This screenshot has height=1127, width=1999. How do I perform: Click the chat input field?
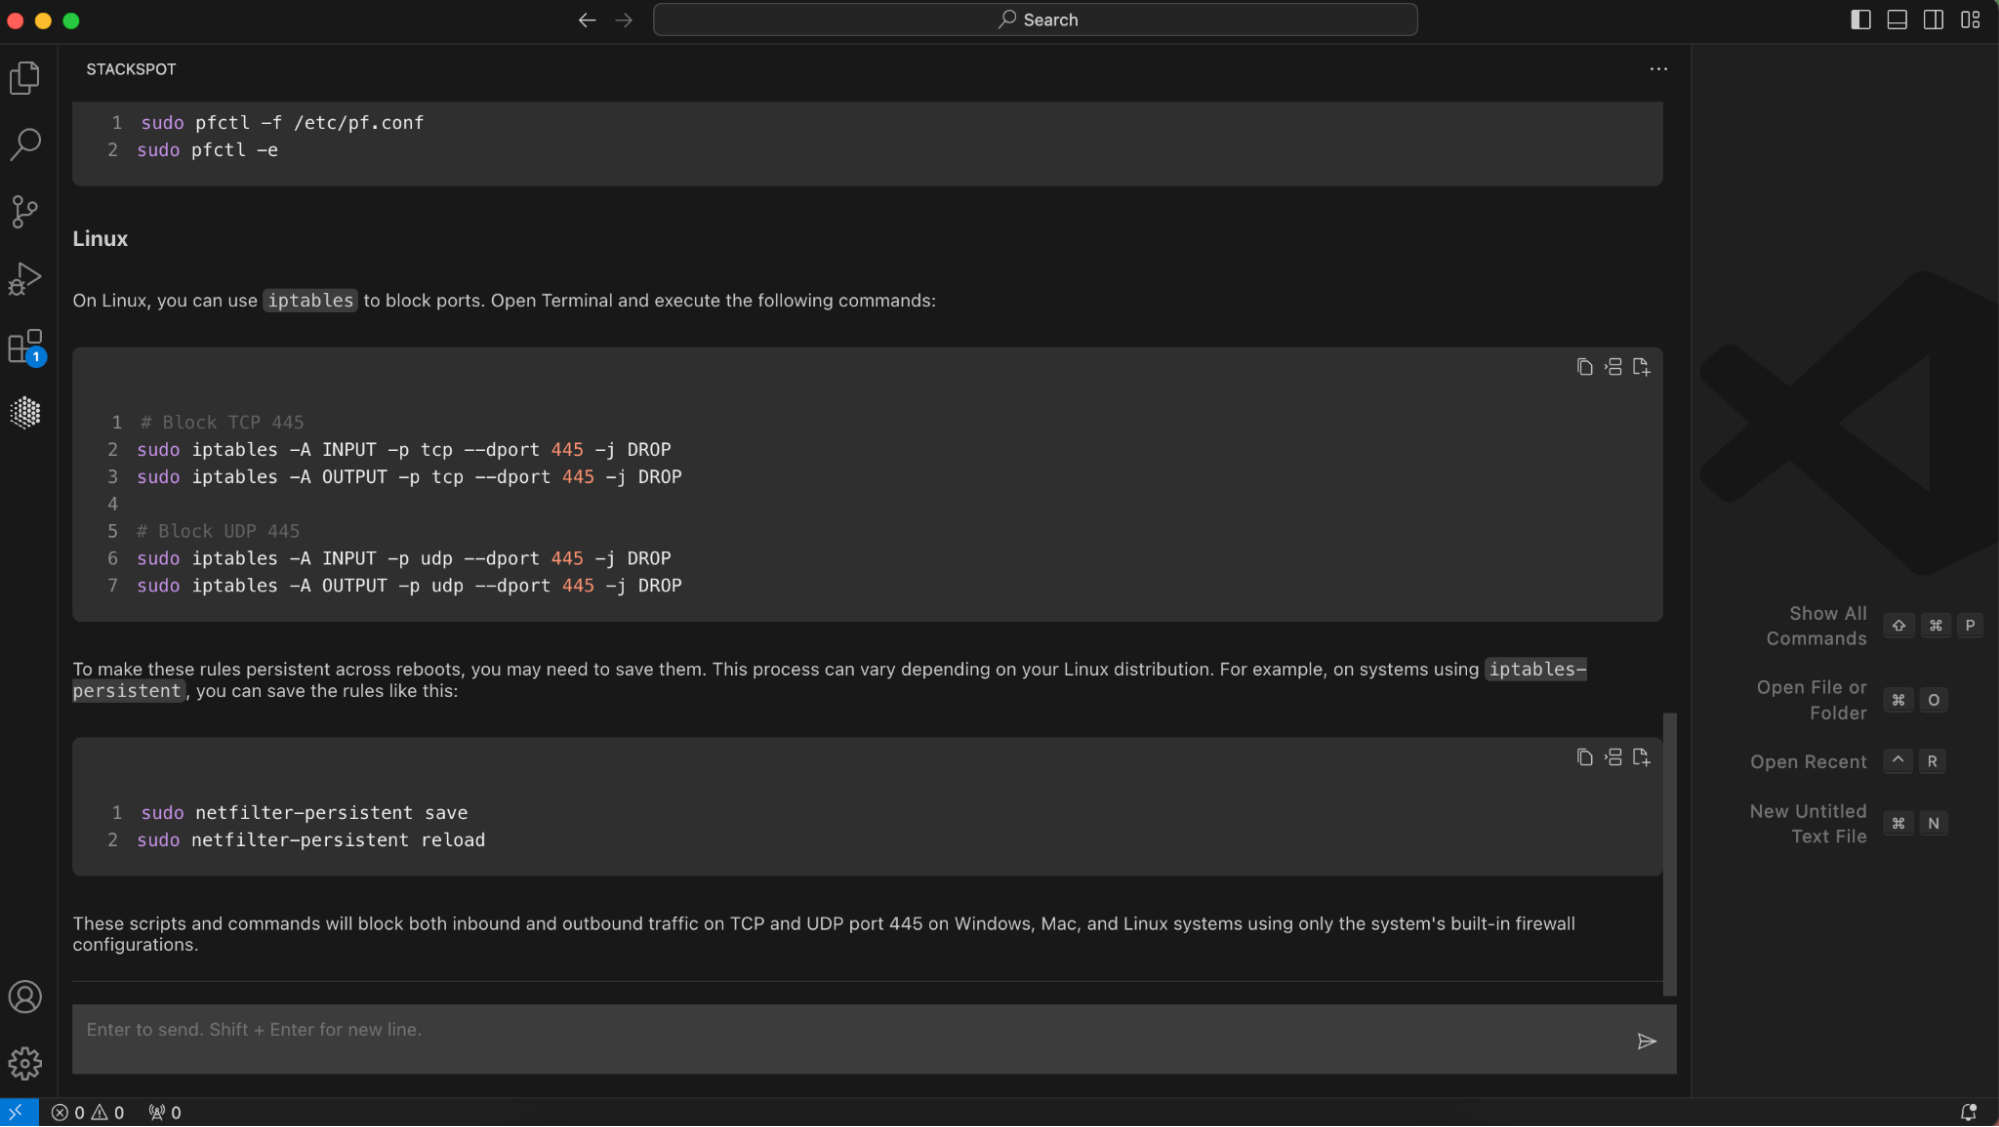click(x=850, y=1039)
